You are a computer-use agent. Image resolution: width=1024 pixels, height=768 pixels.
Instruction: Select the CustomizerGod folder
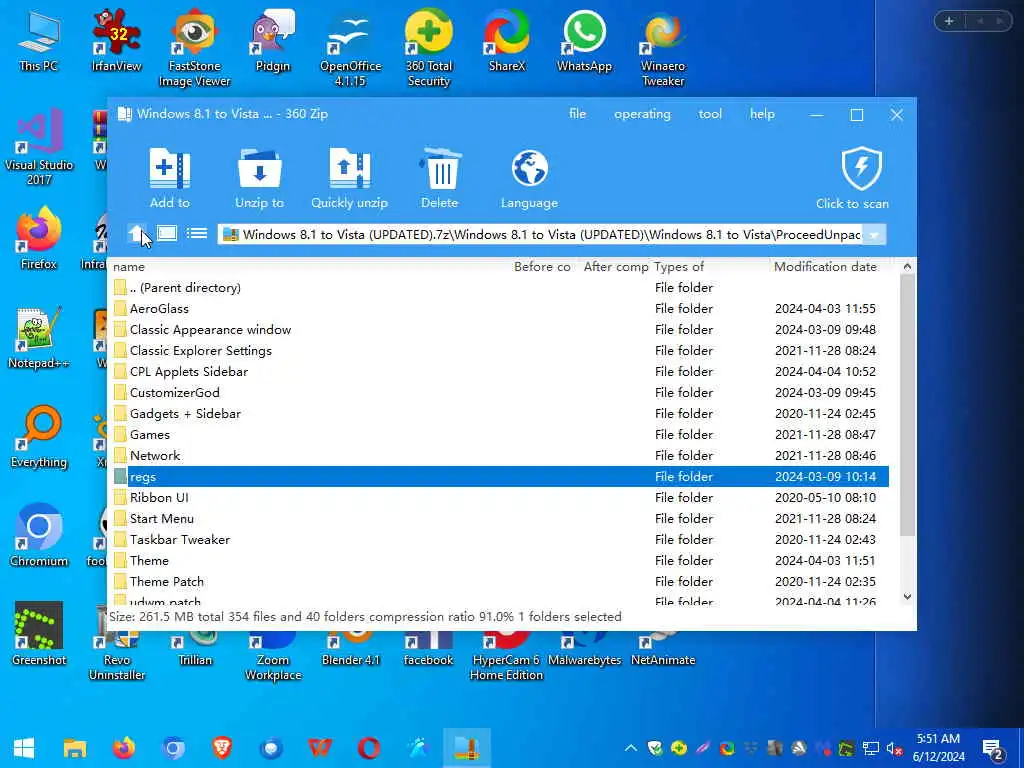click(500, 392)
